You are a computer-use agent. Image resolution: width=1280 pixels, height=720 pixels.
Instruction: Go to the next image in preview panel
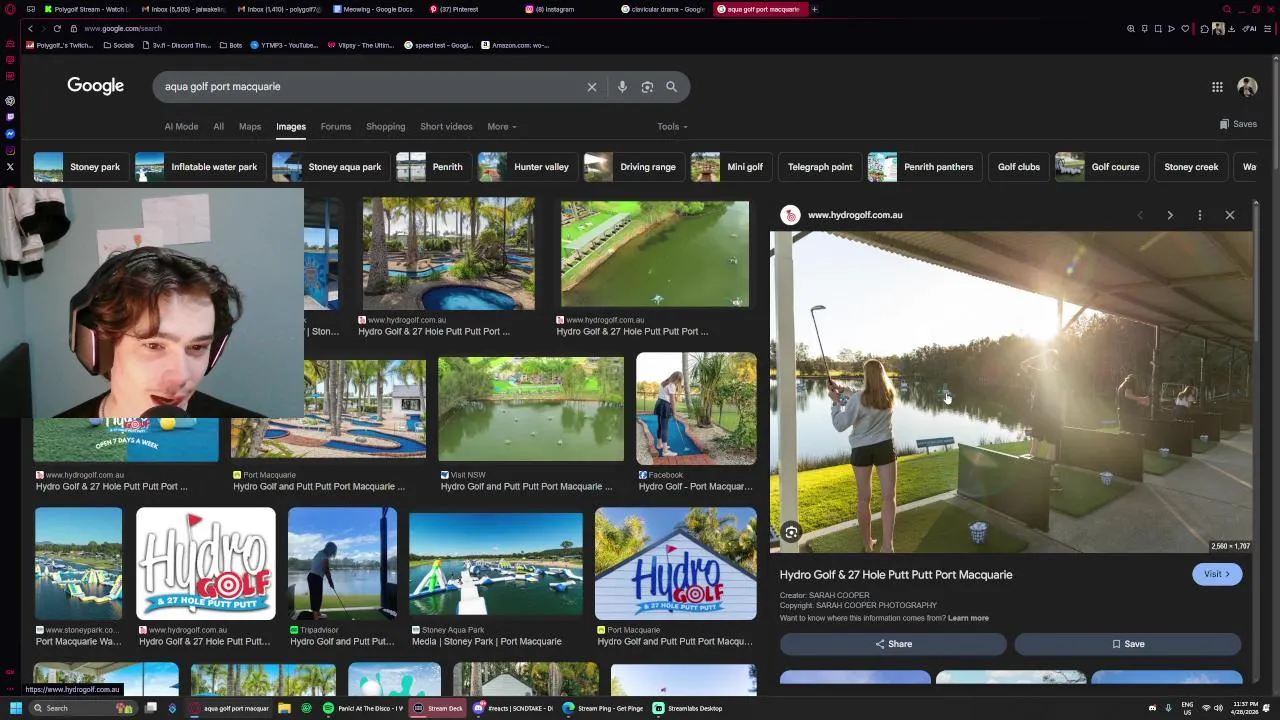tap(1170, 215)
